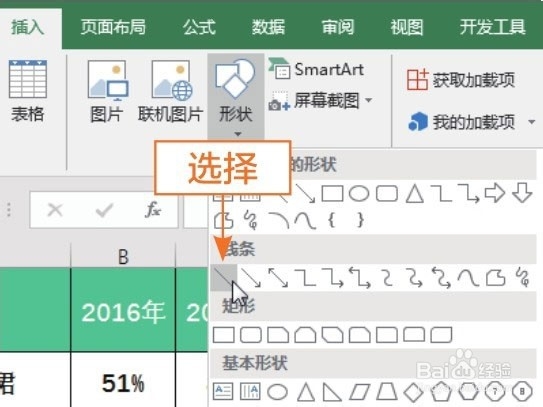
Task: Choose elbow double-arrow connector in 线条
Action: coord(359,278)
